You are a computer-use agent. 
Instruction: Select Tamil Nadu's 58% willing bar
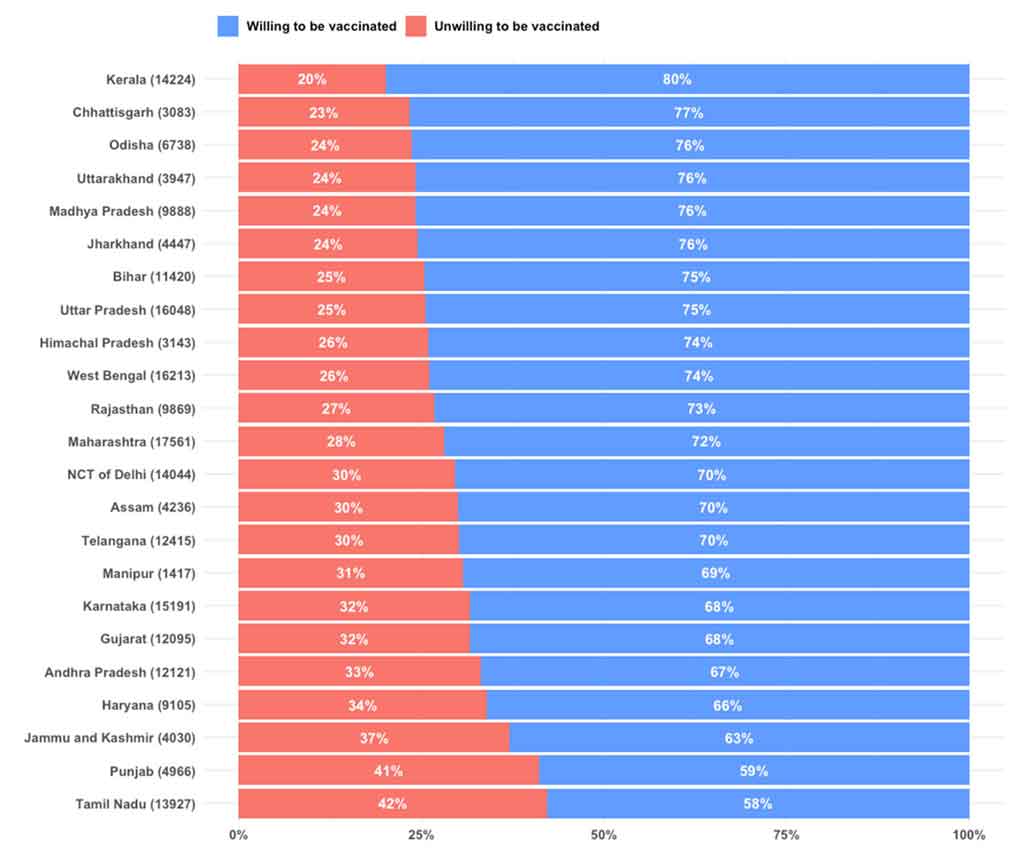point(757,804)
